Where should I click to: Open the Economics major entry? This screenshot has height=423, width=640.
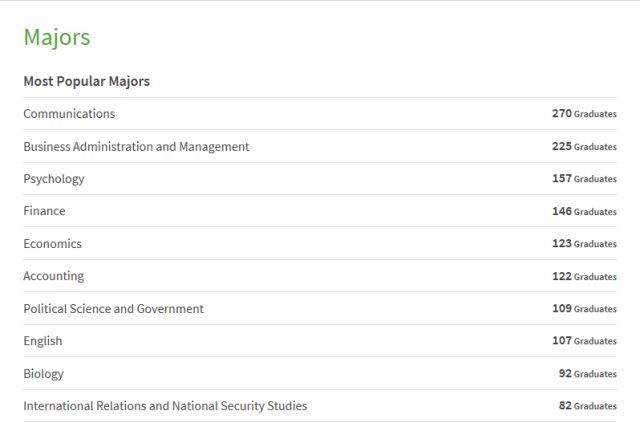(x=52, y=244)
